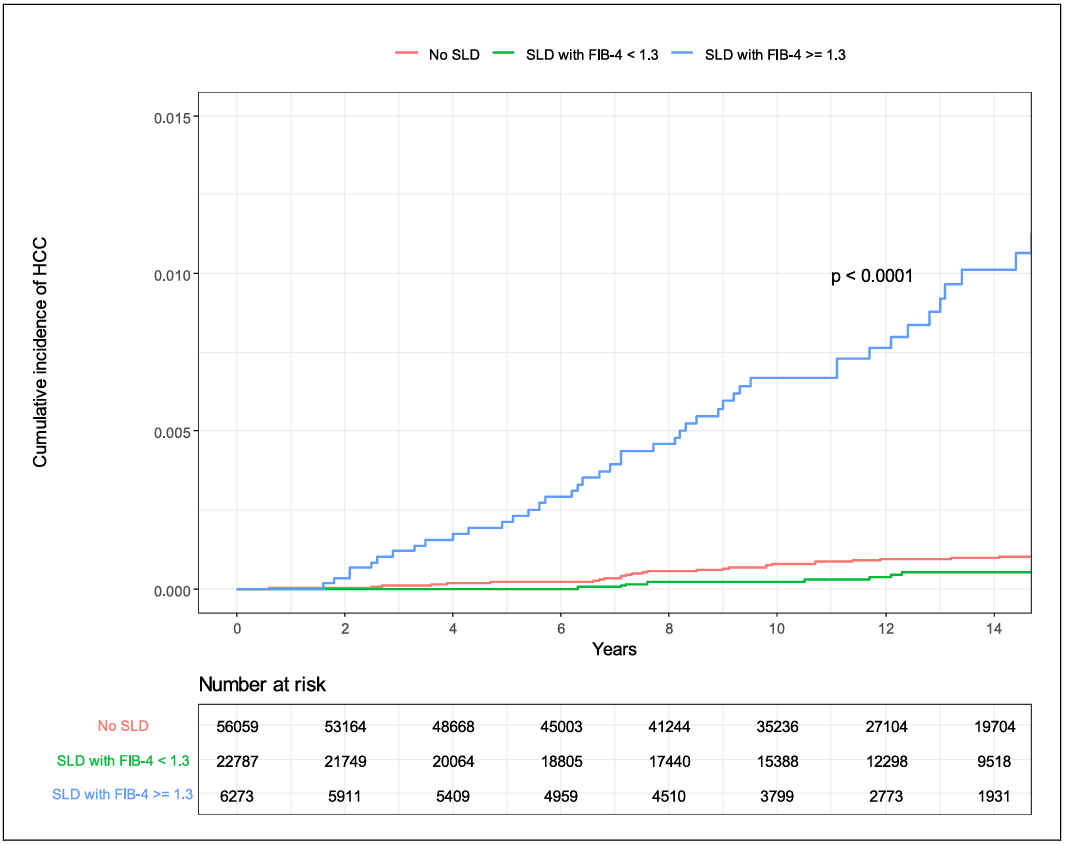Select the 'Cumulative incidence of HCC' axis title
The height and width of the screenshot is (845, 1065).
click(41, 352)
